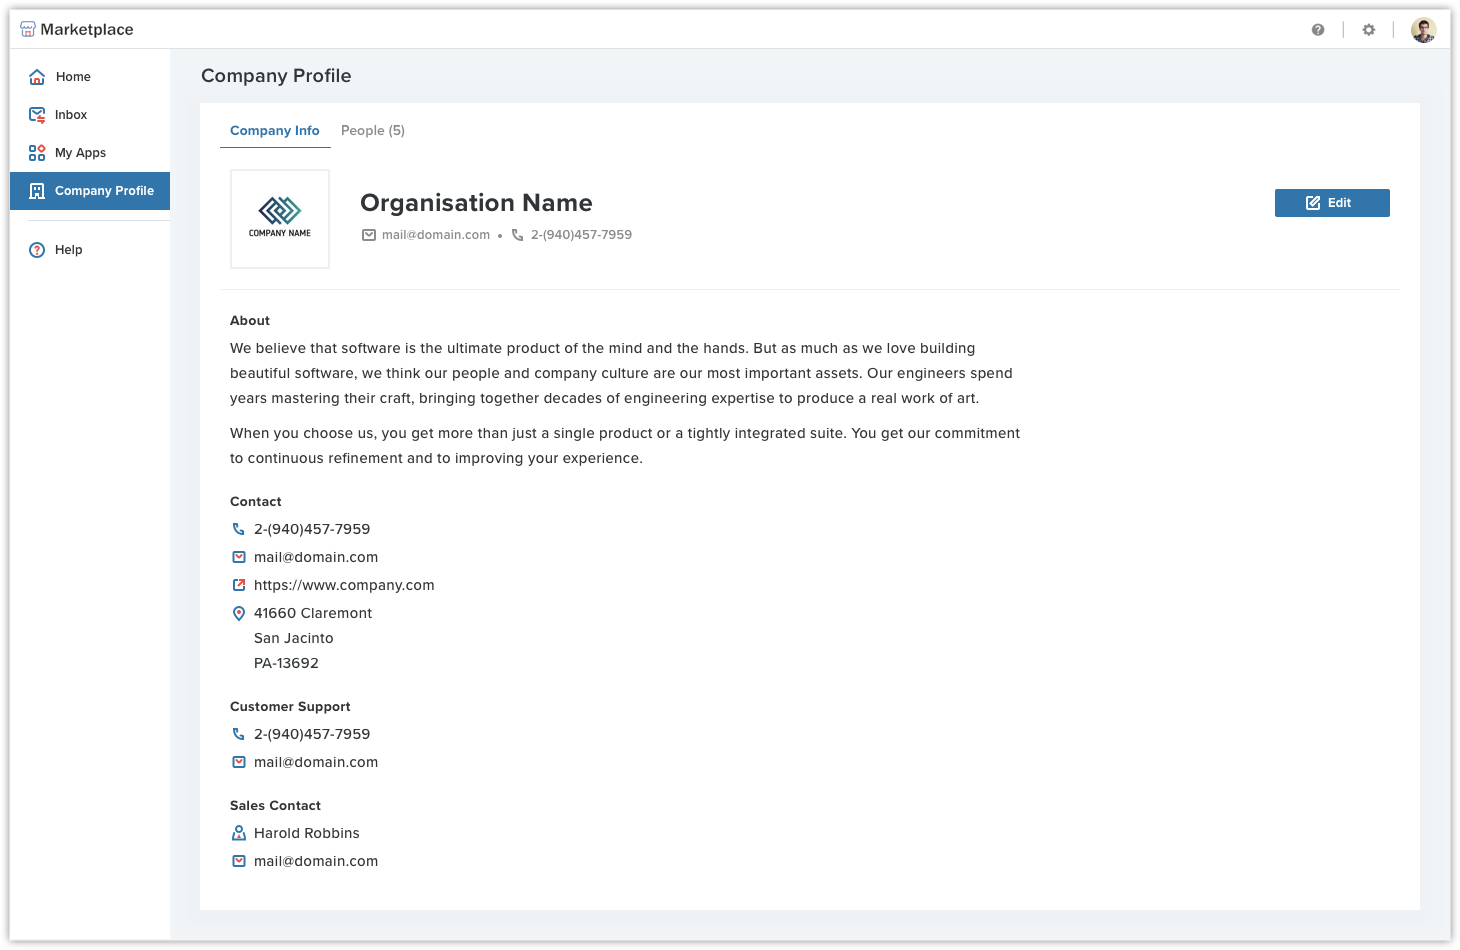This screenshot has width=1460, height=950.
Task: Open settings via the gear icon
Action: 1368,29
